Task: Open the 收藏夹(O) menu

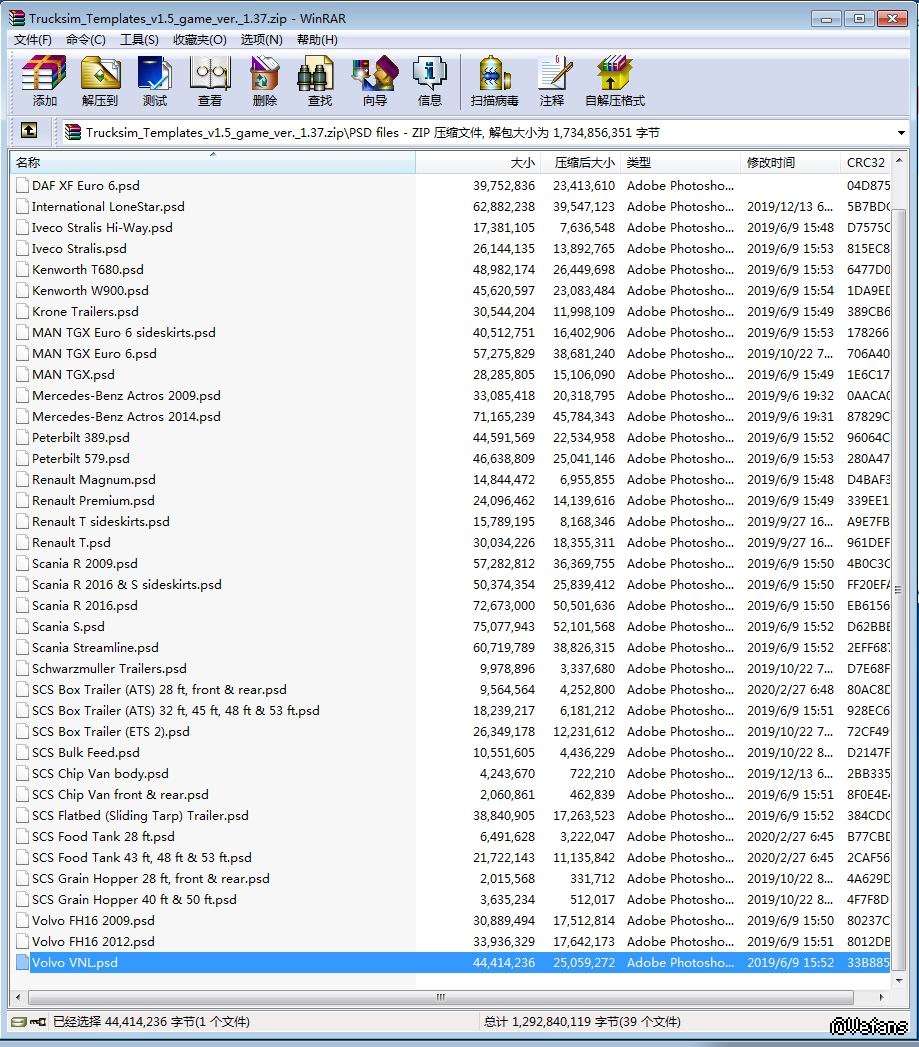Action: click(200, 40)
